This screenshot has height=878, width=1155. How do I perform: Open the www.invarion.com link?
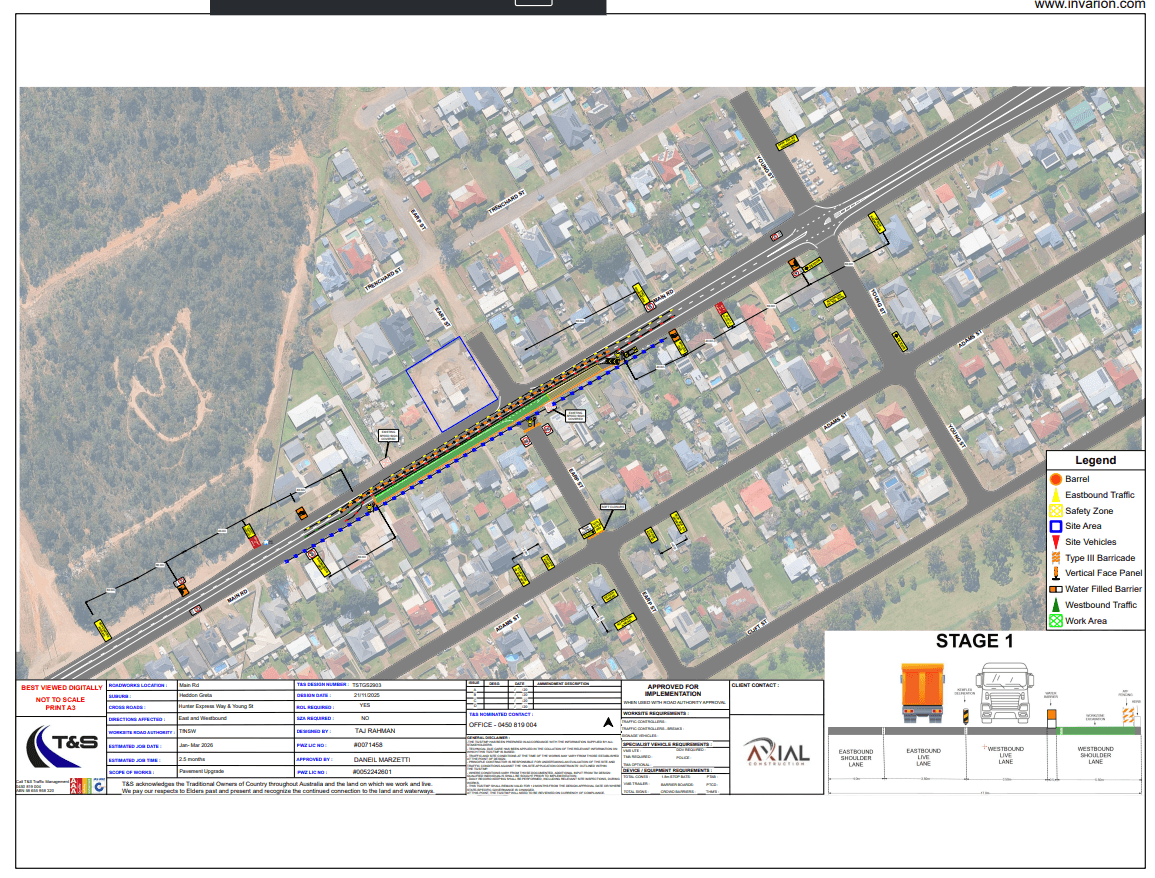pyautogui.click(x=1088, y=5)
